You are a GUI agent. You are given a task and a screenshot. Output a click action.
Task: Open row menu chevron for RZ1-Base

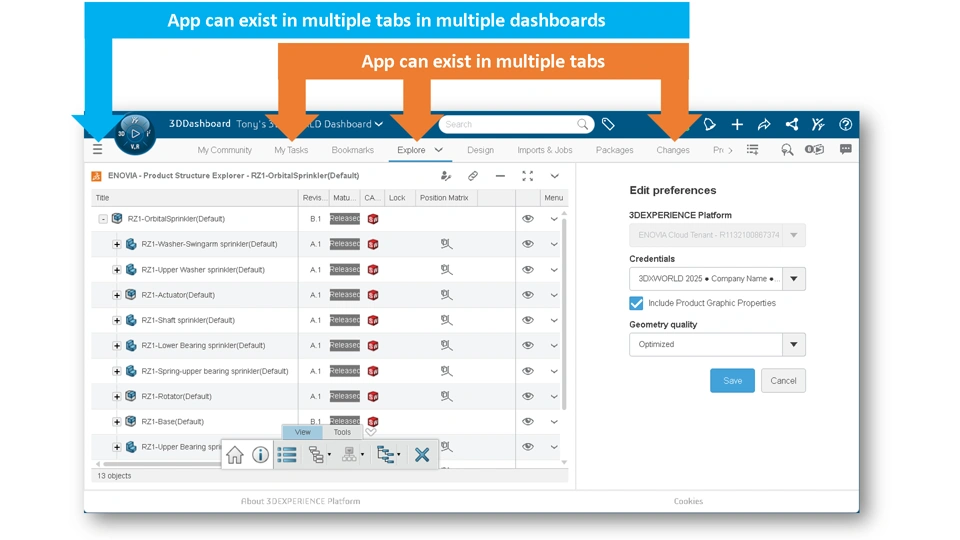[553, 422]
